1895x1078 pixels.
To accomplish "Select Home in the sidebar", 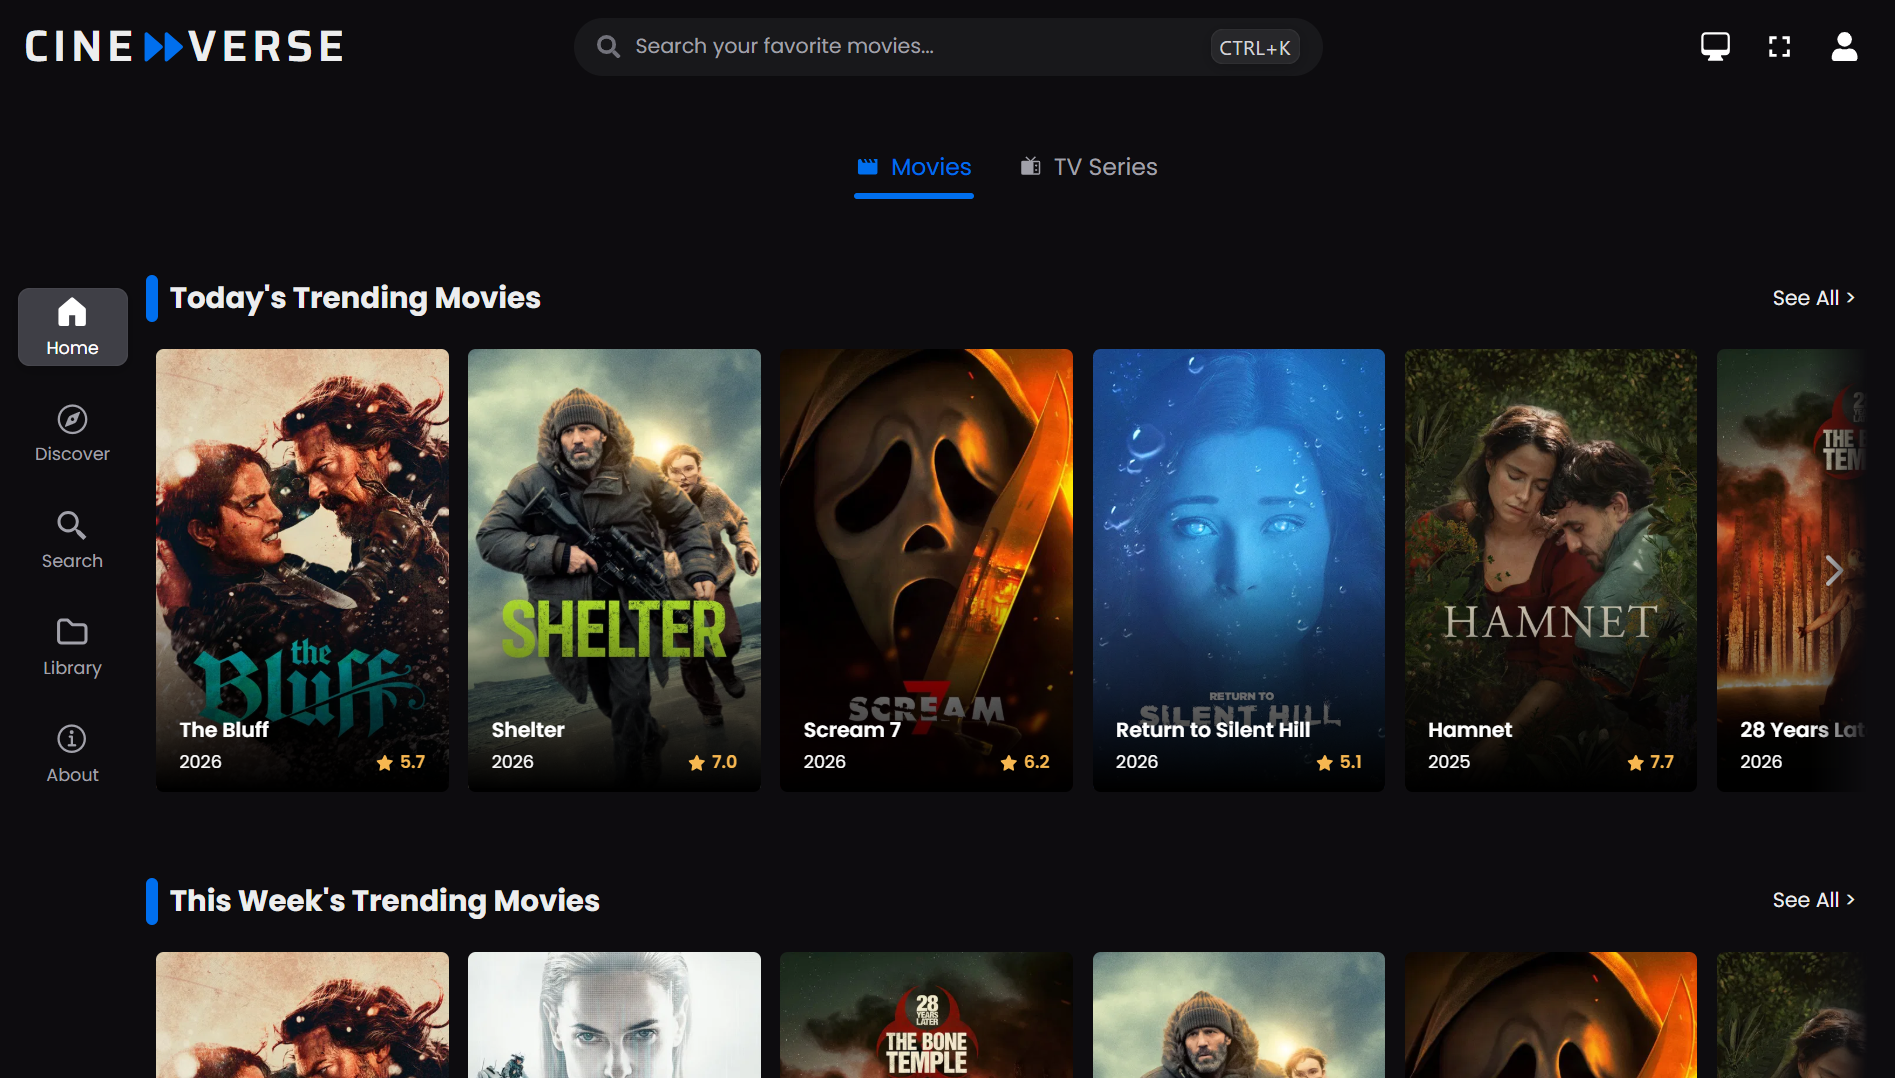I will click(x=71, y=327).
